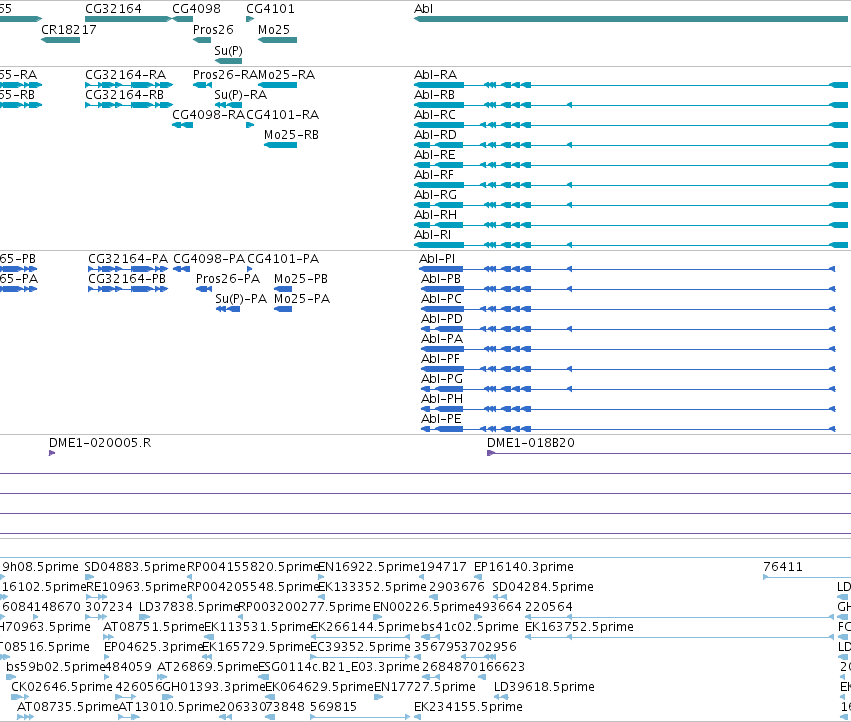851x722 pixels.
Task: Click protein Abl-PH
Action: (628, 409)
